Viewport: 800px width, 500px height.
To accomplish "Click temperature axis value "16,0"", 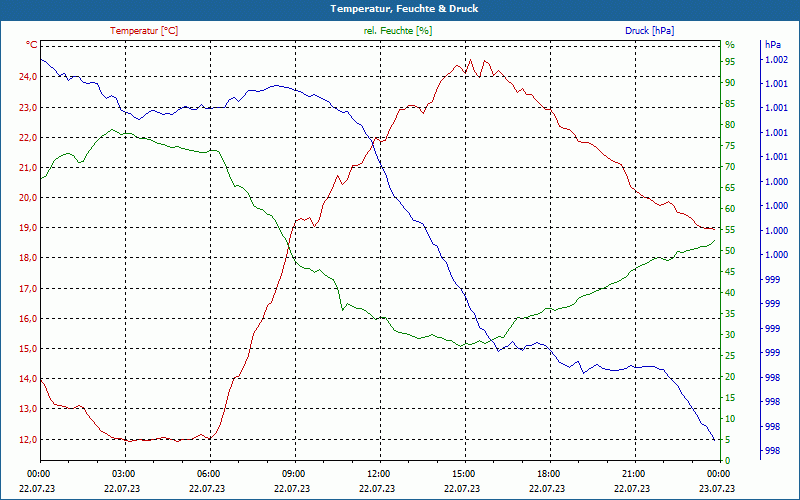I will pos(29,318).
